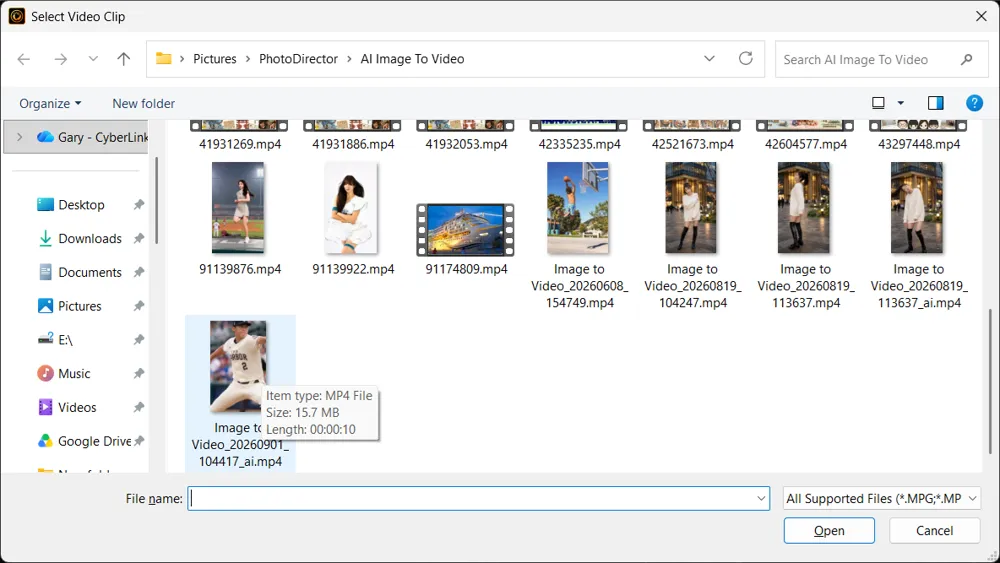Open the E:\ drive in the sidebar
The height and width of the screenshot is (563, 1000).
pyautogui.click(x=65, y=340)
